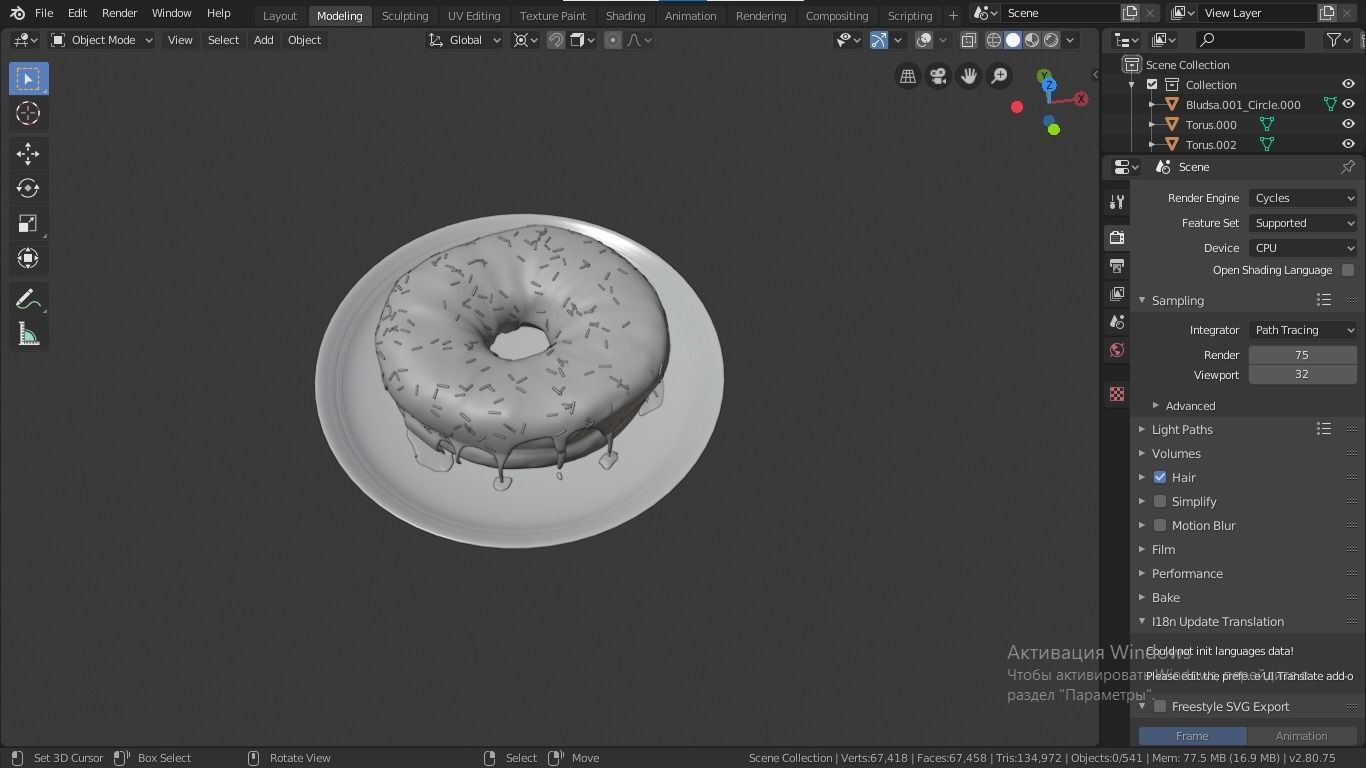Enable Freestyle SVG Export checkbox
This screenshot has width=1366, height=768.
1160,706
